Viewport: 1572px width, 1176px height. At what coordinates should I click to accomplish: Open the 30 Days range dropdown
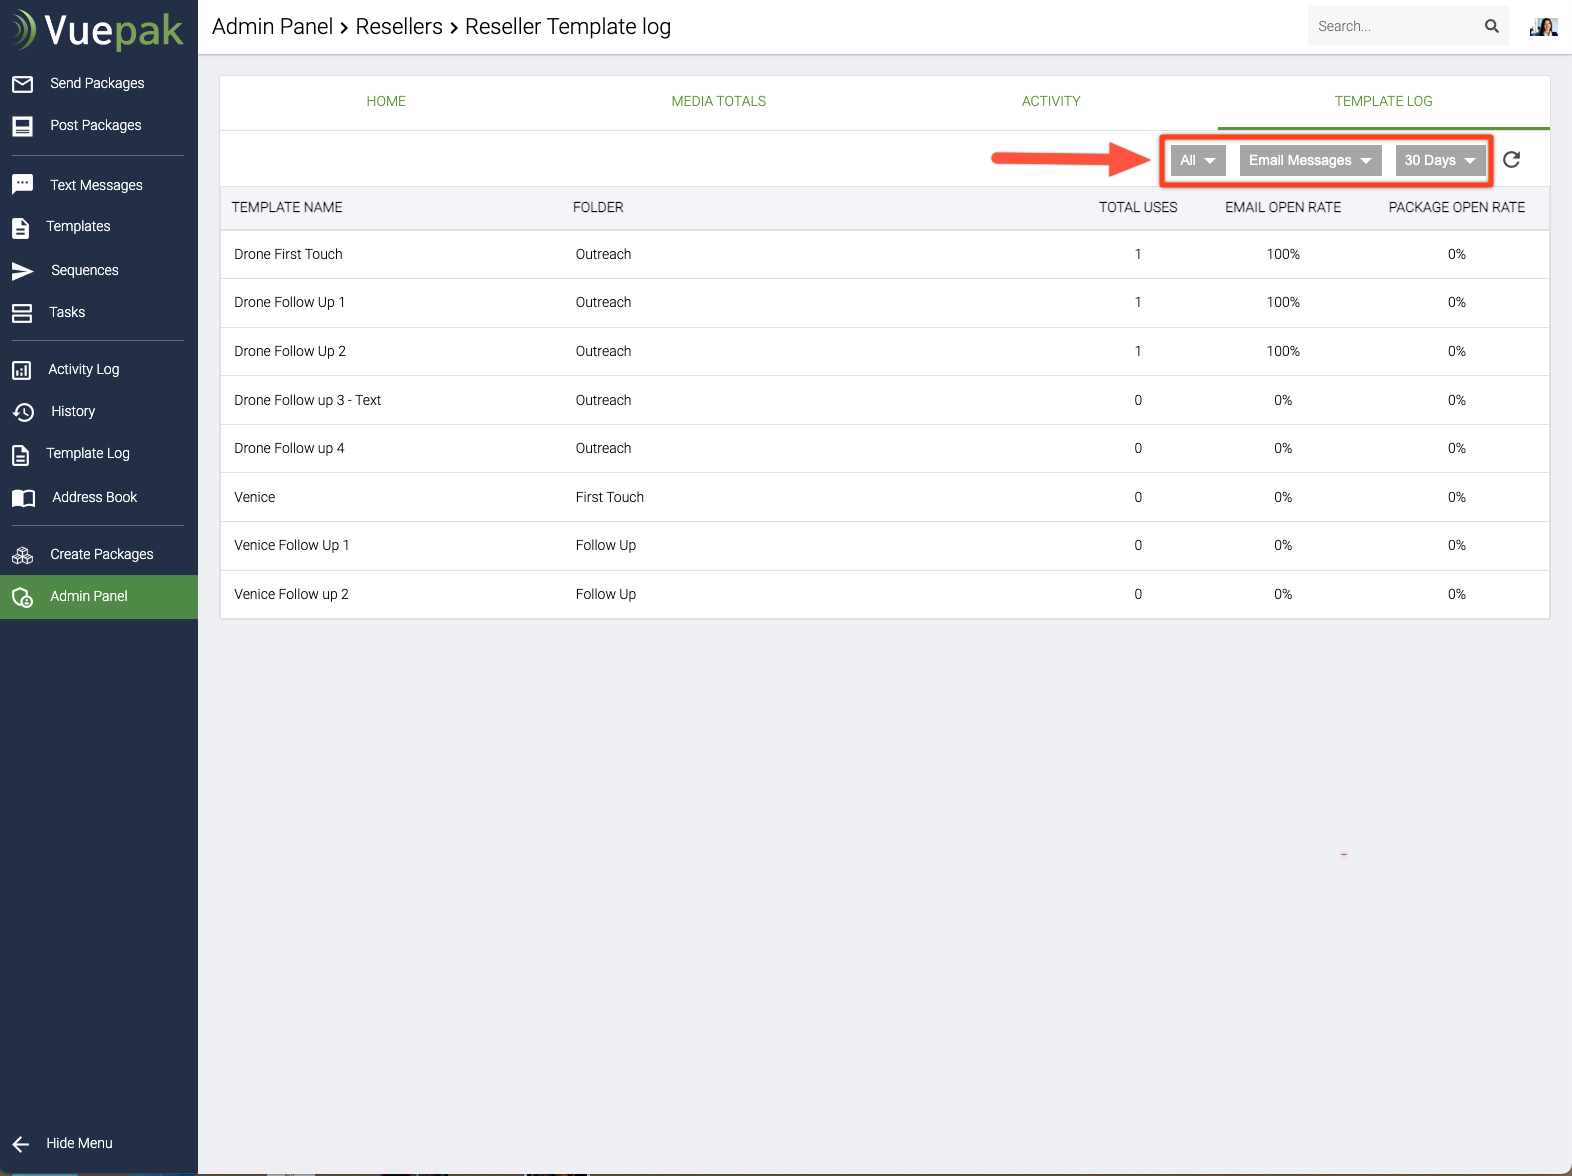(x=1439, y=160)
